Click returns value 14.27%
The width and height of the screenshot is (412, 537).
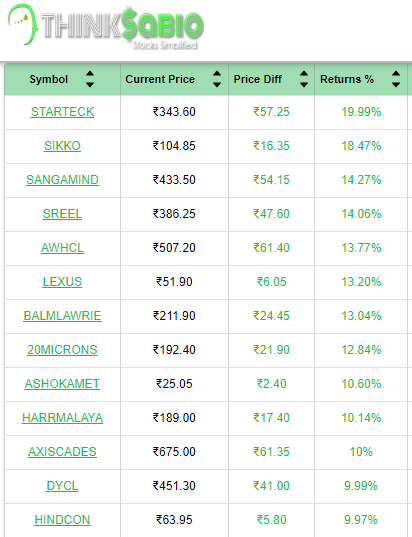click(361, 180)
